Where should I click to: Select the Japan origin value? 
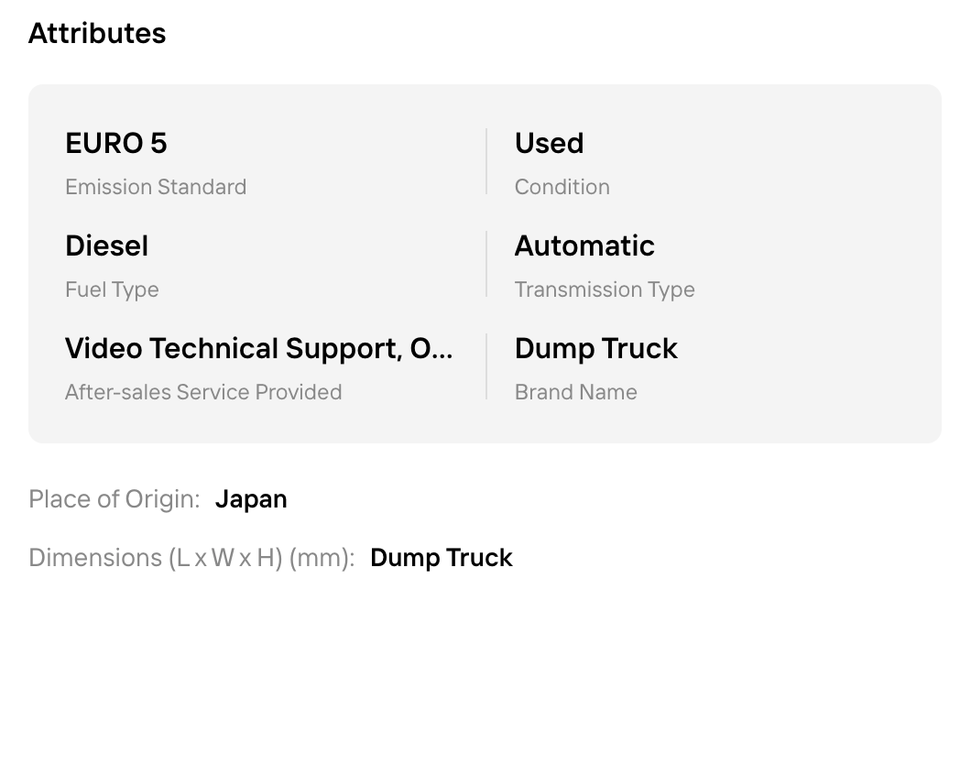[251, 500]
